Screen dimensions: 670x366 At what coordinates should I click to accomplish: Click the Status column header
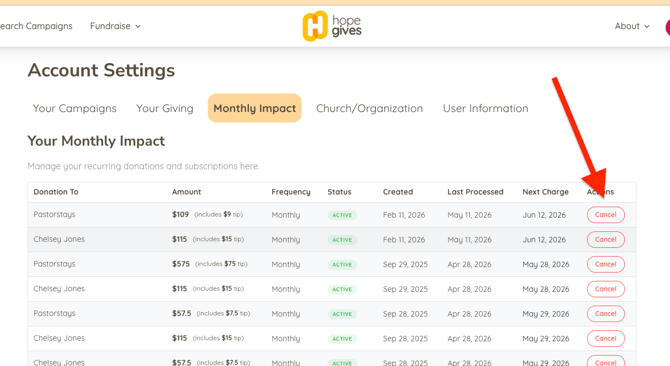[339, 192]
